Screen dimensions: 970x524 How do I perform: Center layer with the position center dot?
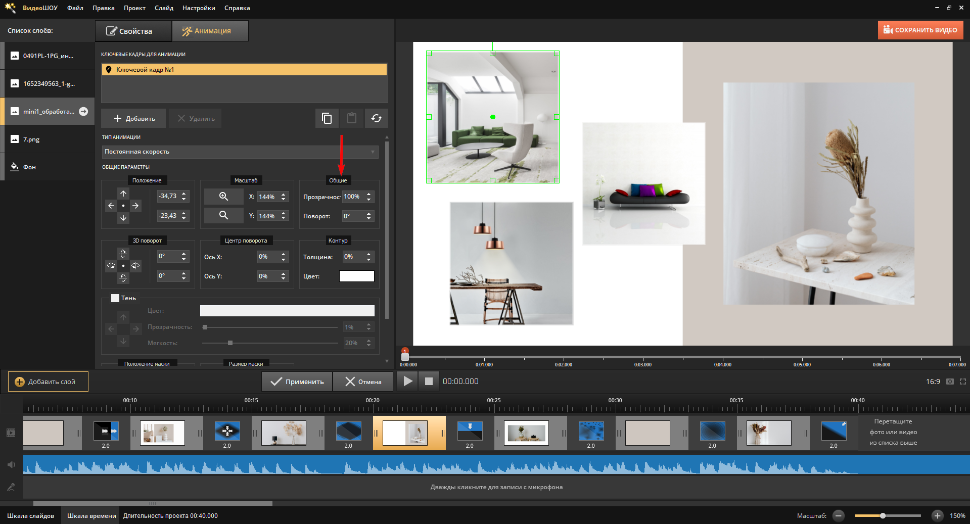point(123,205)
